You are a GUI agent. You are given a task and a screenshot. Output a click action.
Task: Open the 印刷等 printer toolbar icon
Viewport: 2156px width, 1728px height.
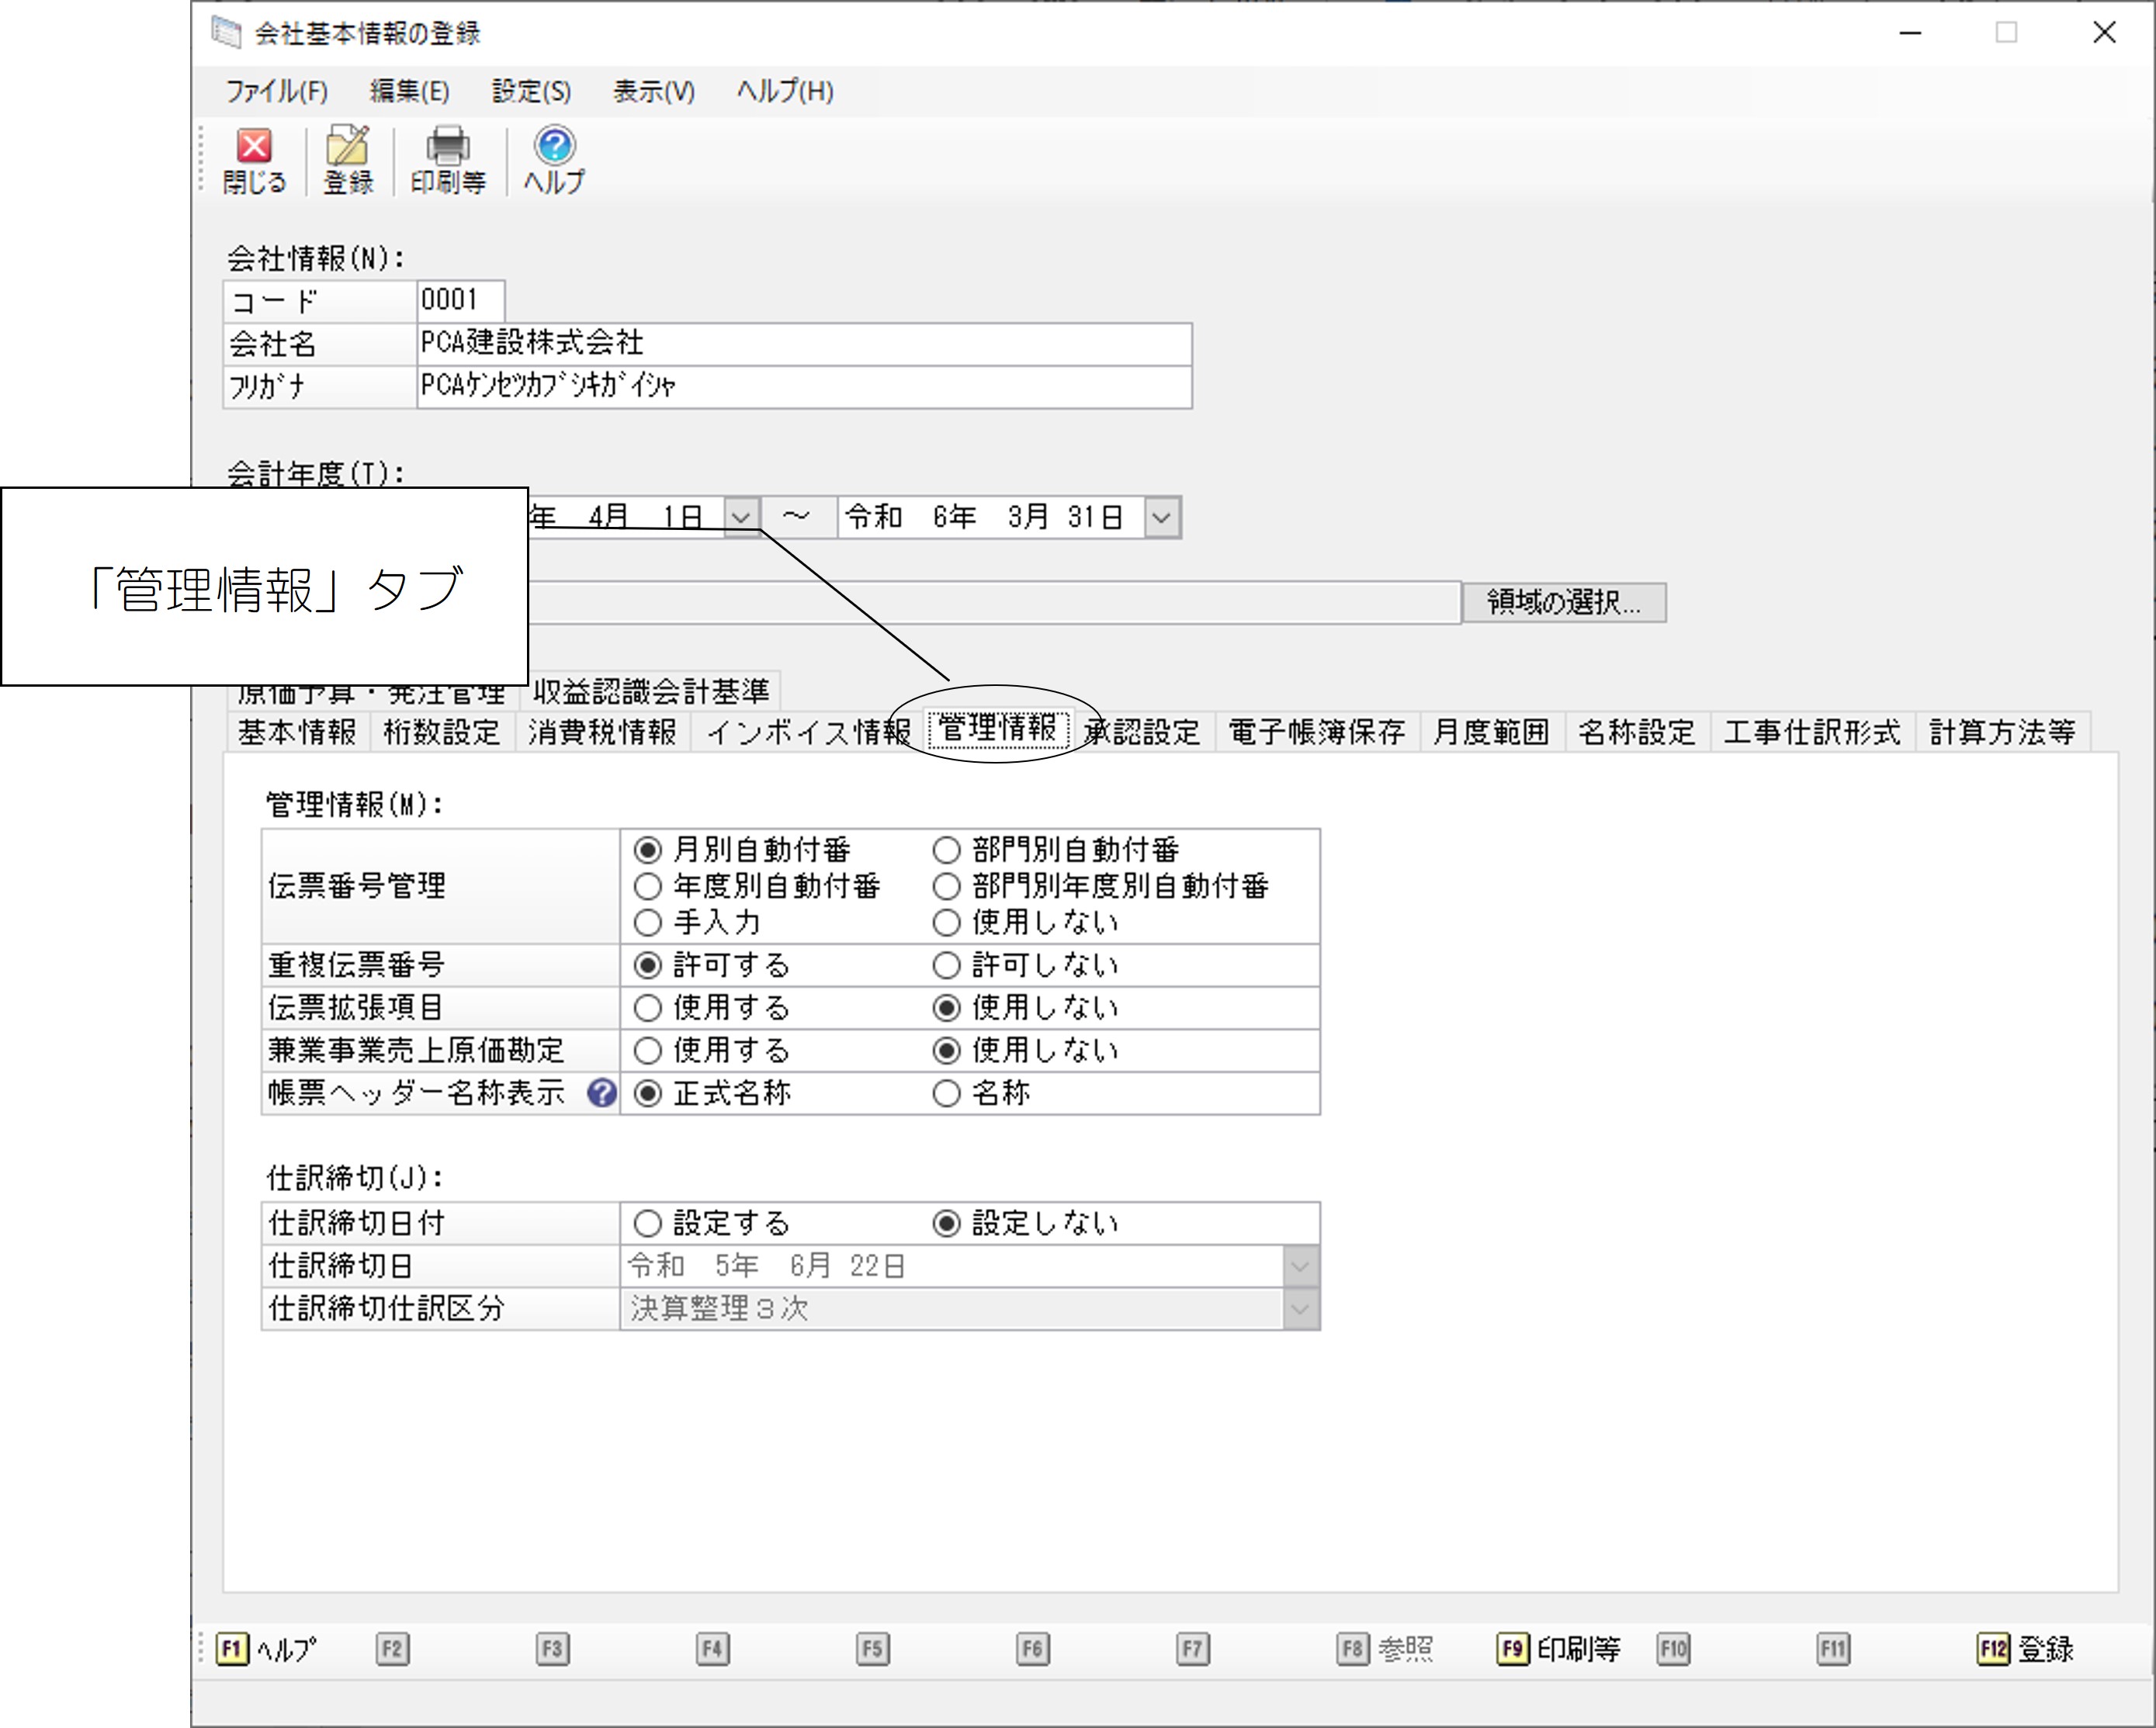[448, 160]
